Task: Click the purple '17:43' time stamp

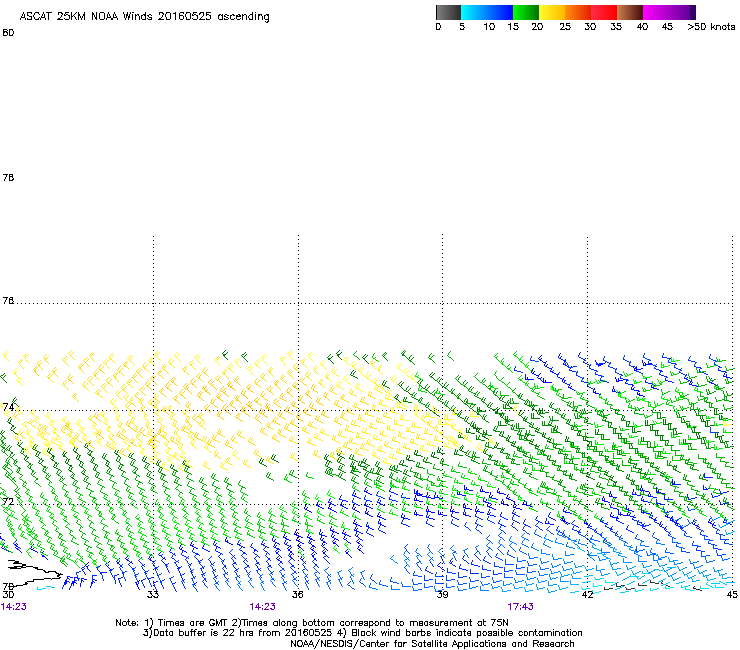Action: 521,607
